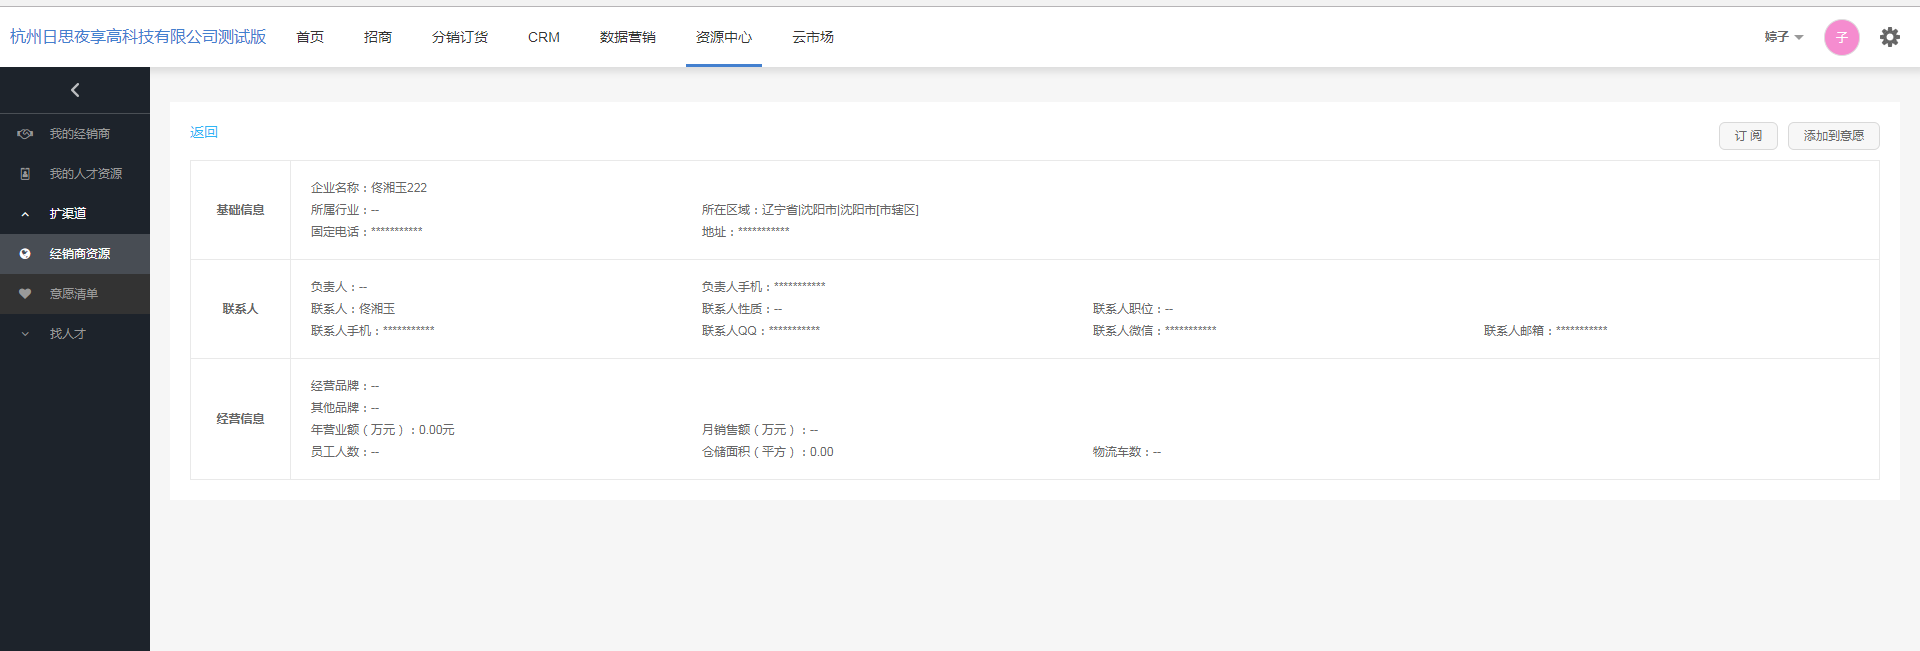Open settings with the gear icon
The height and width of the screenshot is (651, 1920).
(1889, 37)
